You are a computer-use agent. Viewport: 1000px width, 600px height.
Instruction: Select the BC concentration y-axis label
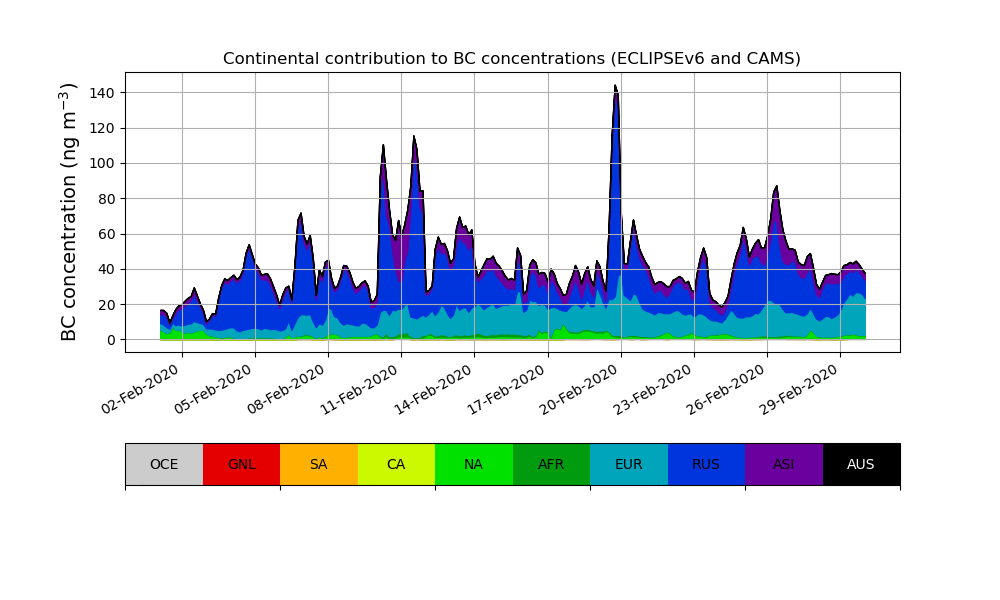(x=69, y=212)
